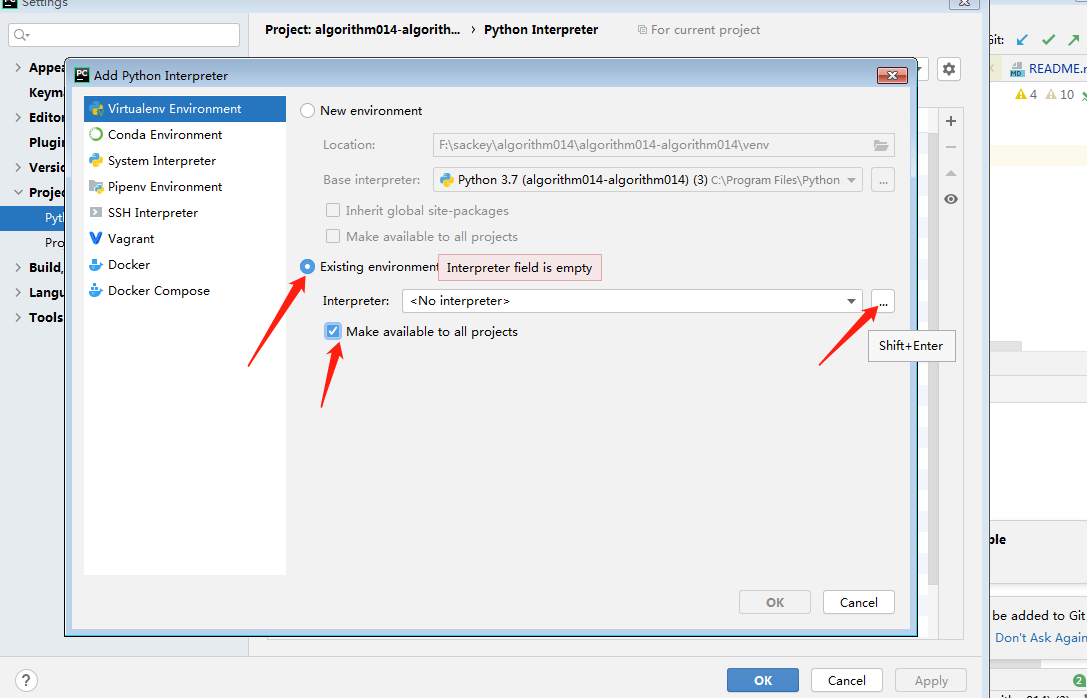
Task: Click the Settings search field
Action: [x=124, y=35]
